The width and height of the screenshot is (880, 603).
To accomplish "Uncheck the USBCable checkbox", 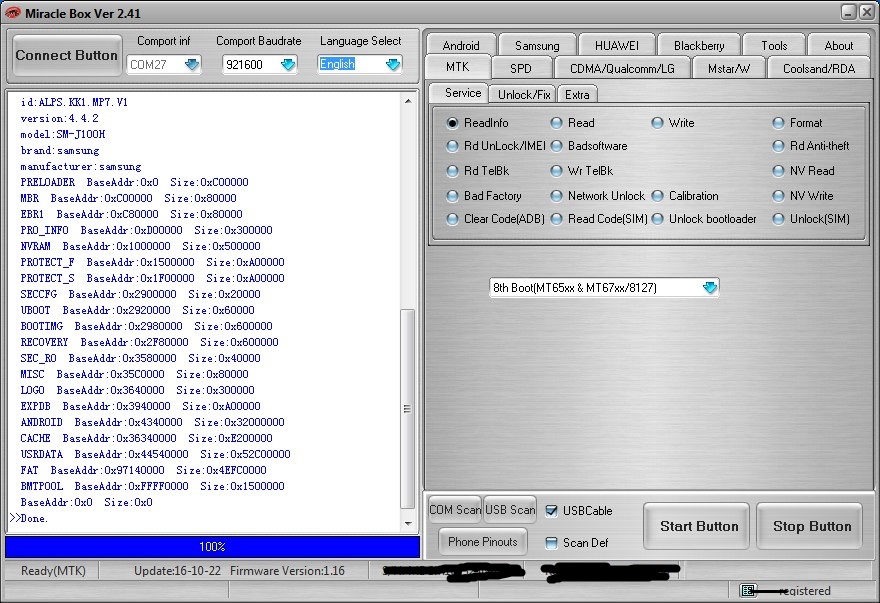I will 551,510.
